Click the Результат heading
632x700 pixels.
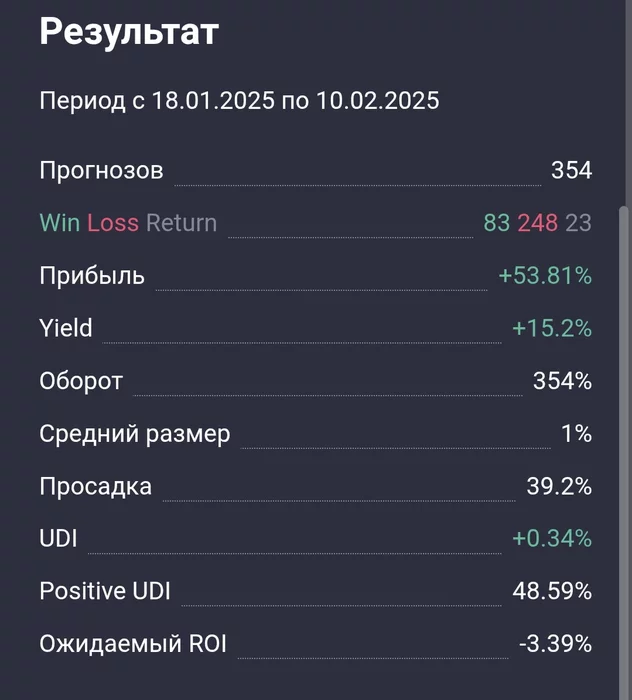129,33
